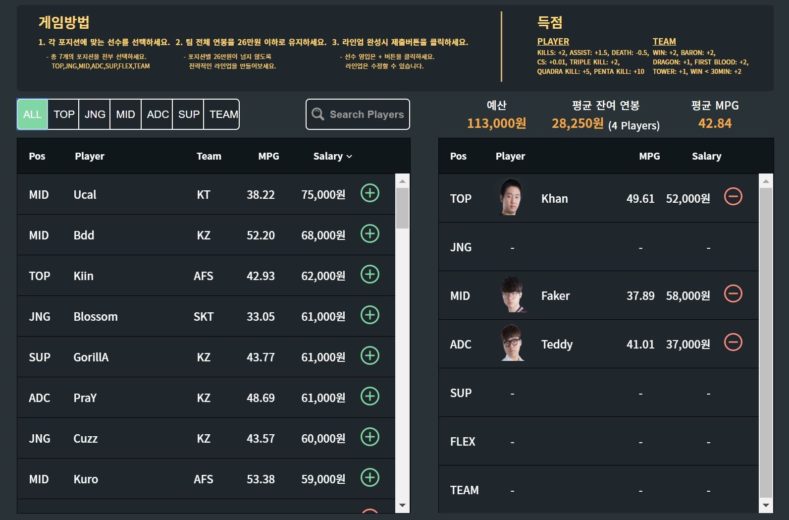The width and height of the screenshot is (789, 520).
Task: Click plus icon next to Kiin
Action: 370,275
